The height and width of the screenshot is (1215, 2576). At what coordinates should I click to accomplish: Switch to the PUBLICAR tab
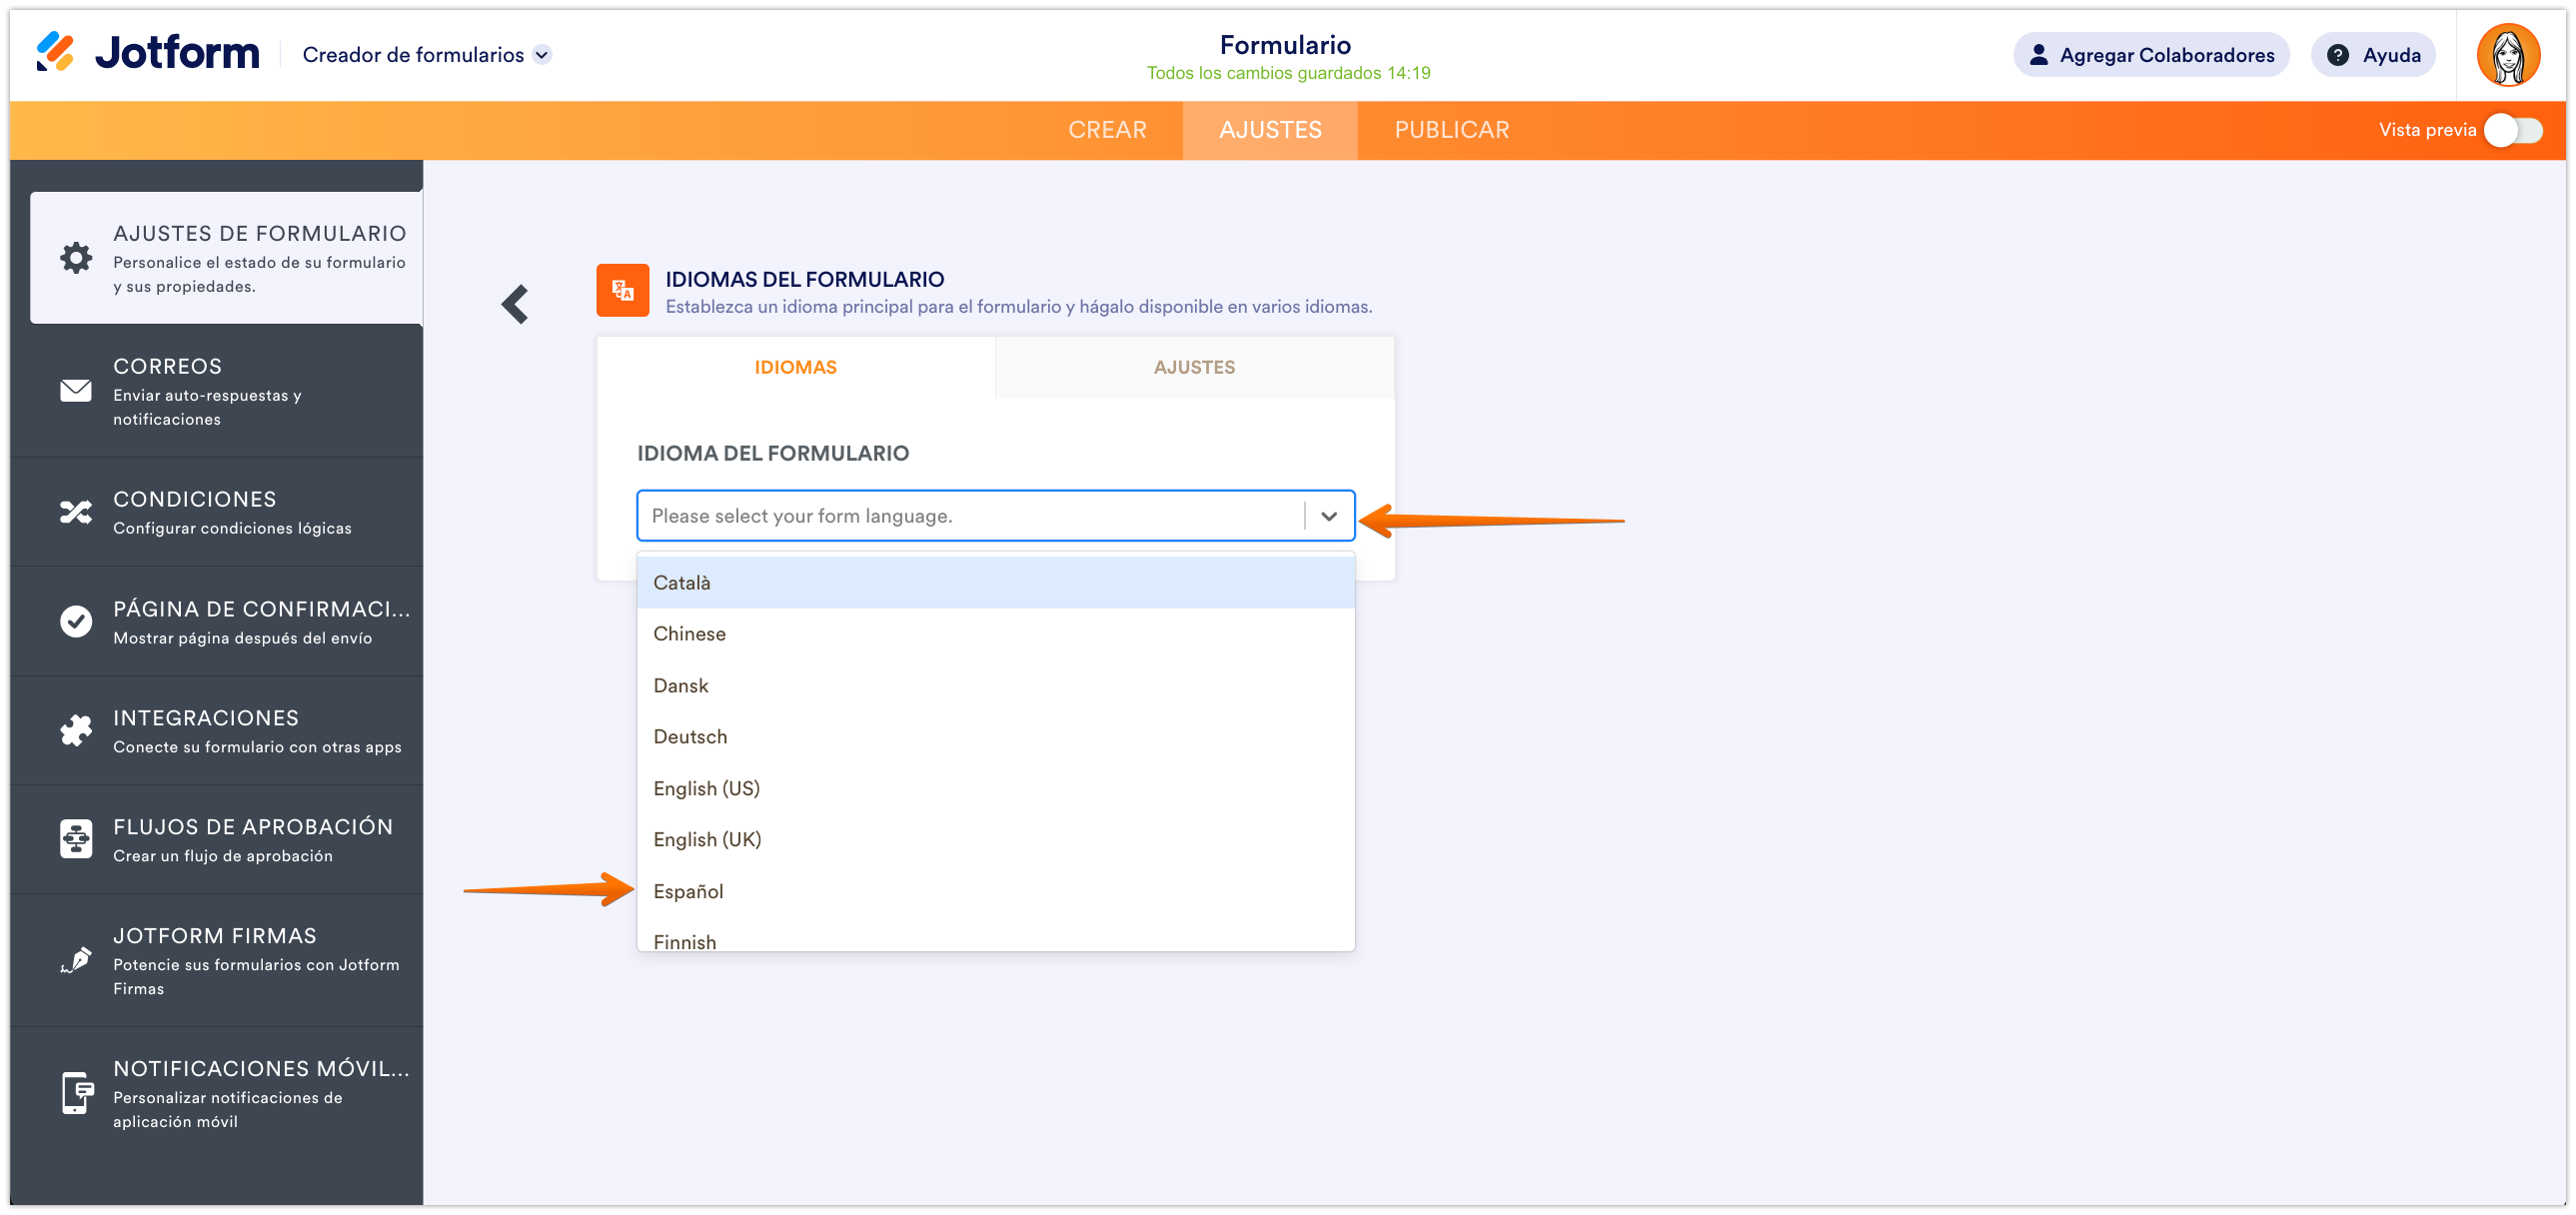point(1451,130)
